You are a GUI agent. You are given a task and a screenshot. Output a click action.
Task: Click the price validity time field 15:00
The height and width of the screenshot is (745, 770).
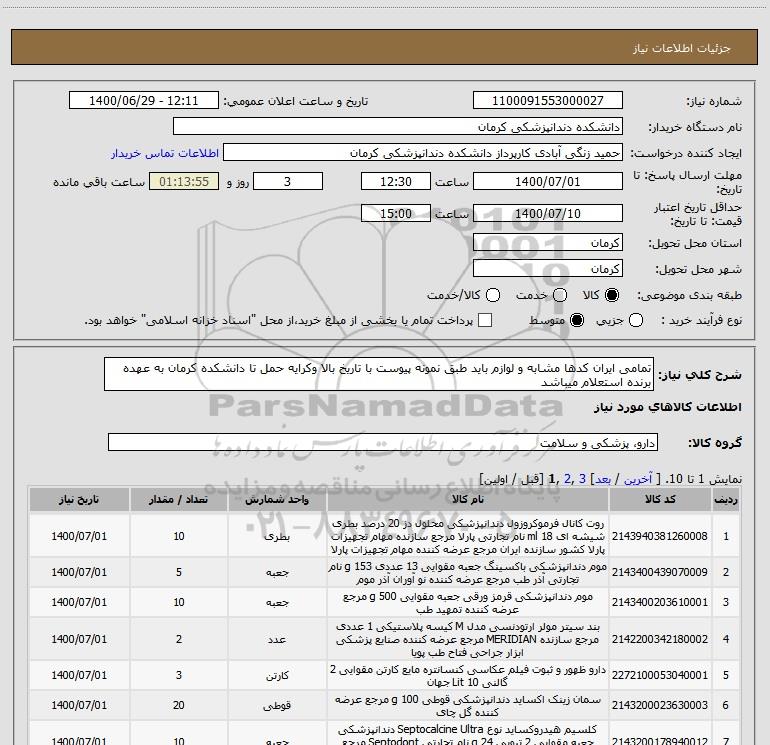[396, 213]
